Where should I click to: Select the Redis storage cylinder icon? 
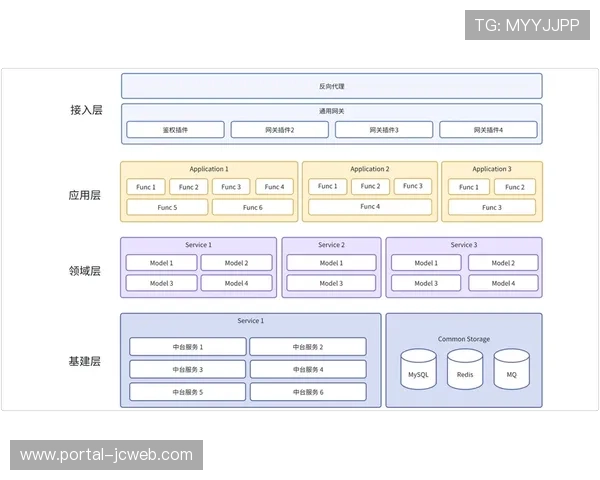(465, 370)
